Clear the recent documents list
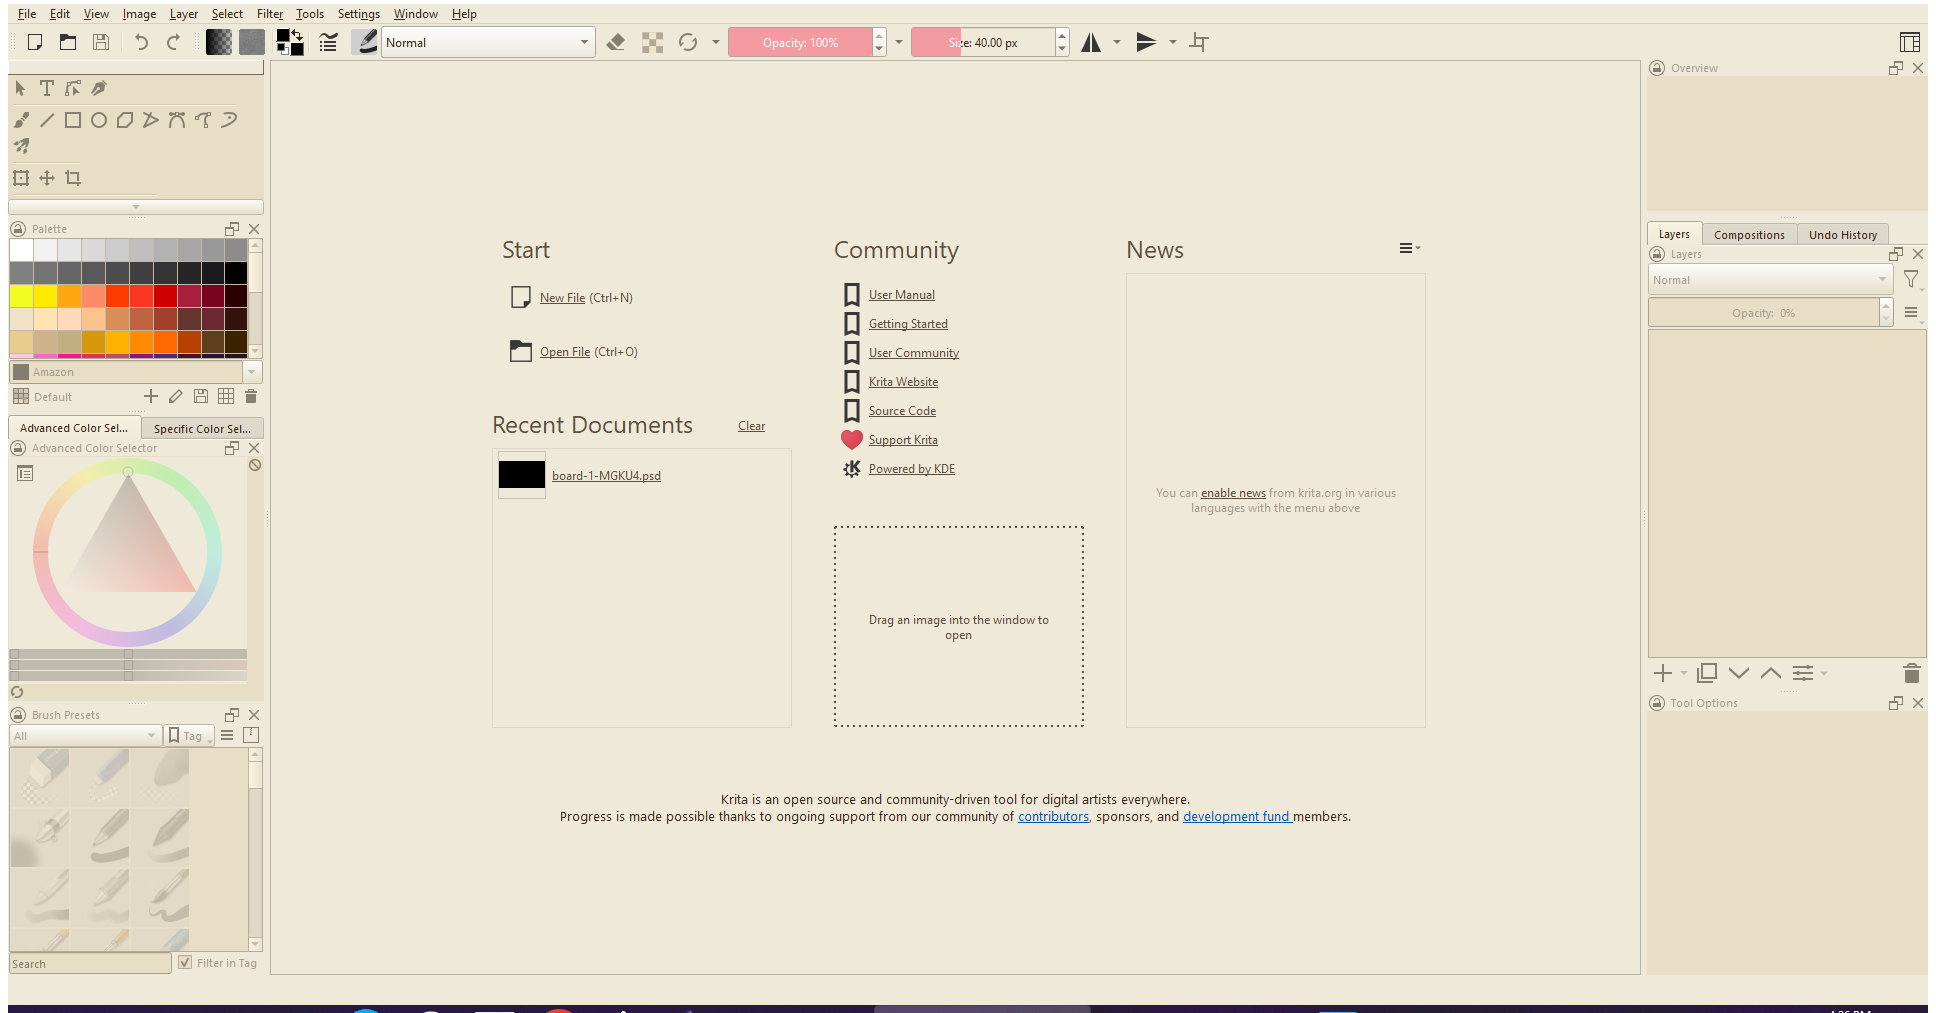The width and height of the screenshot is (1936, 1013). coord(751,426)
